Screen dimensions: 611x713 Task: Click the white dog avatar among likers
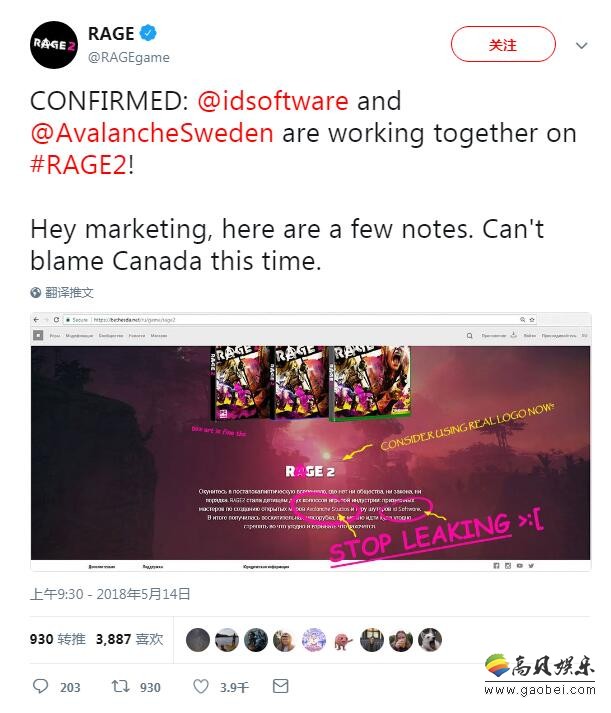coord(430,640)
